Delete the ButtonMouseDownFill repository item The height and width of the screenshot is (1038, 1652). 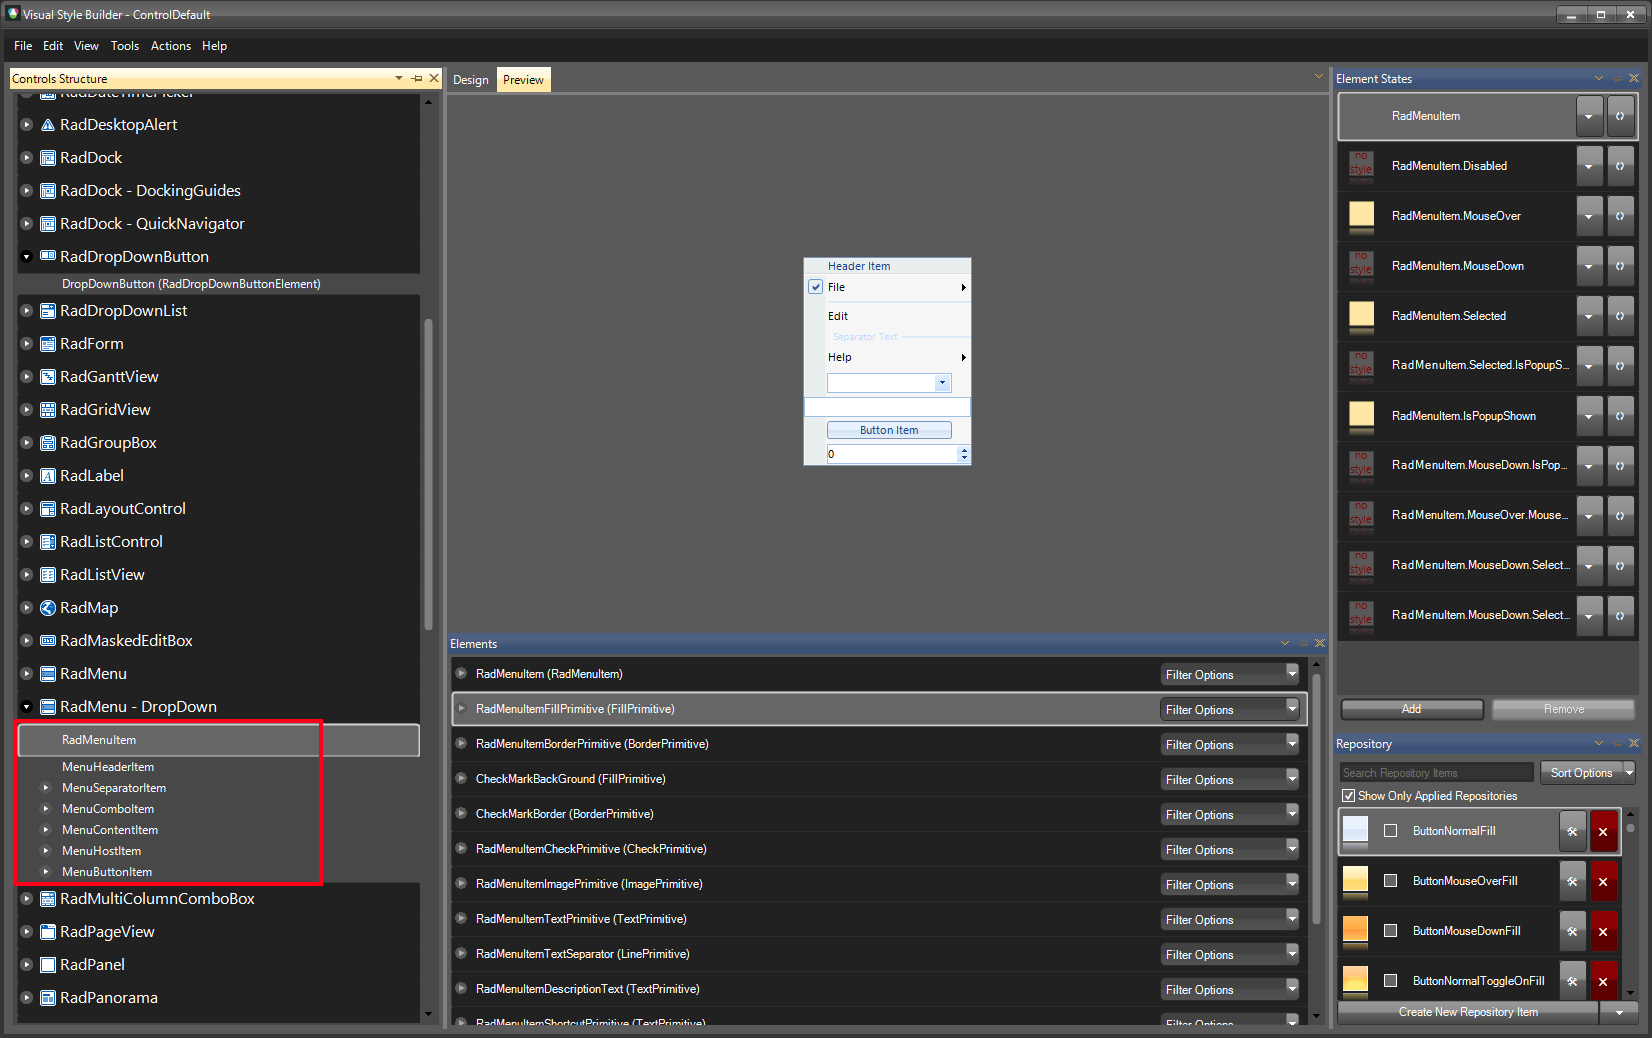point(1603,931)
